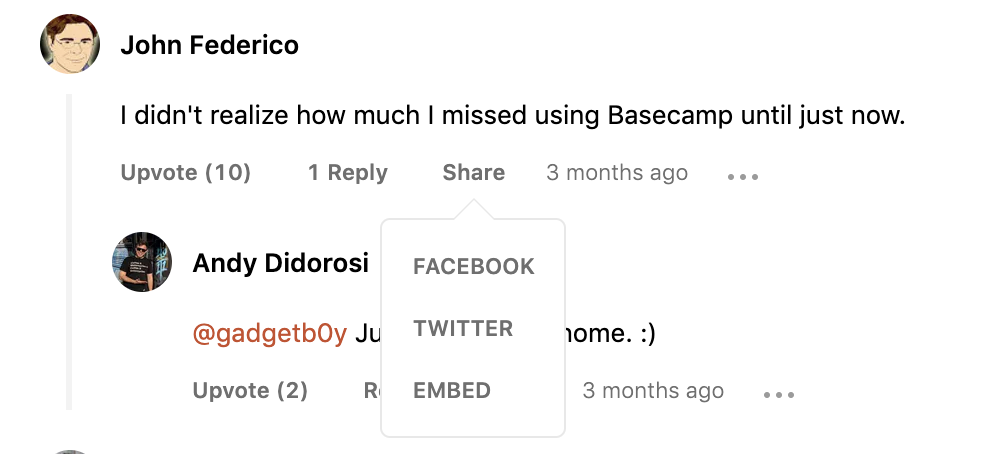This screenshot has height=454, width=986.
Task: Click the @gadgetb0y mention
Action: pos(269,334)
